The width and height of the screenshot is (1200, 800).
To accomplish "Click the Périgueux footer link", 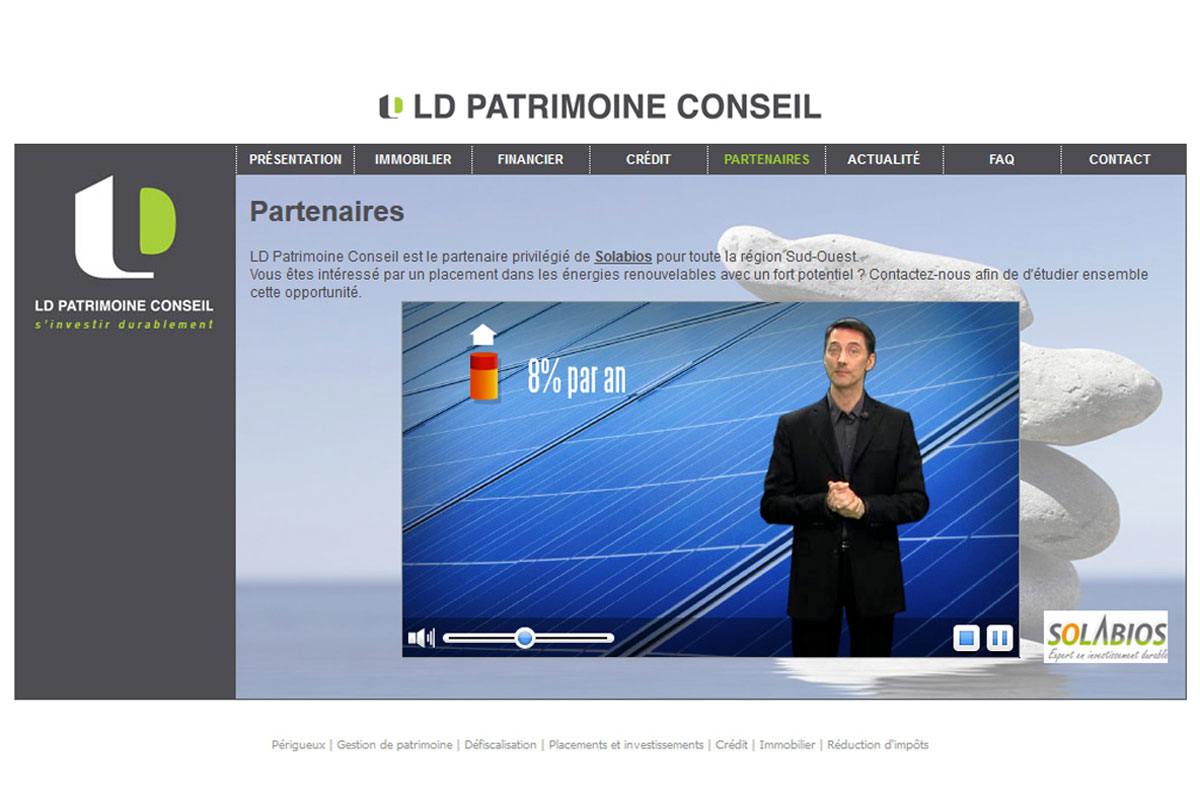I will coord(298,745).
